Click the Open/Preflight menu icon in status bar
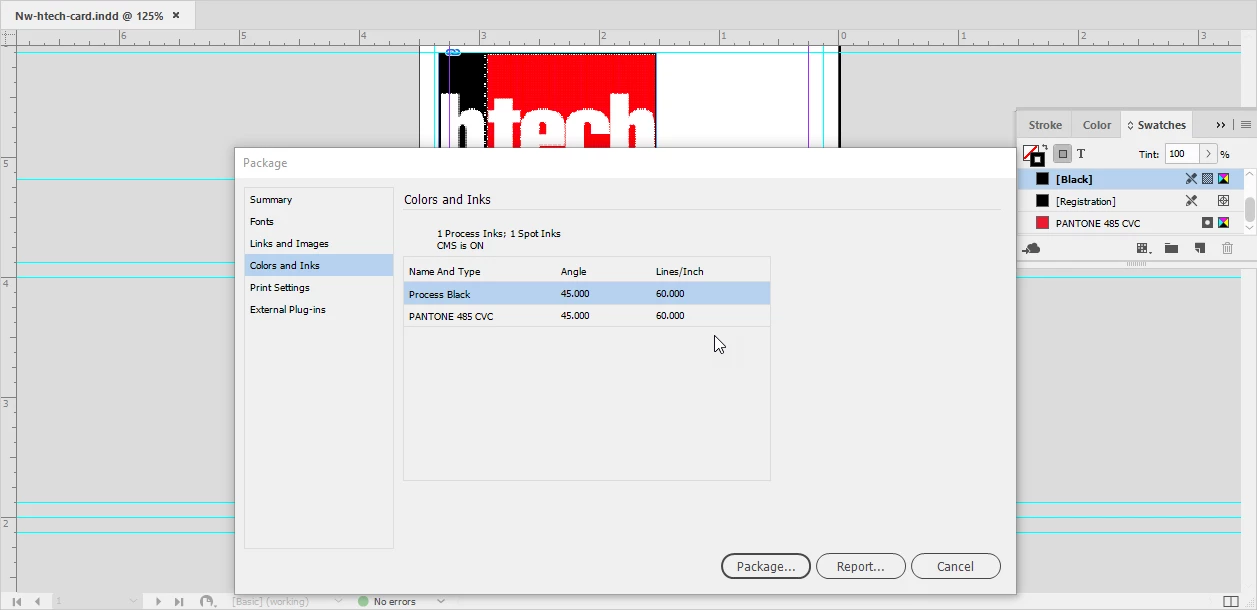 click(x=207, y=601)
